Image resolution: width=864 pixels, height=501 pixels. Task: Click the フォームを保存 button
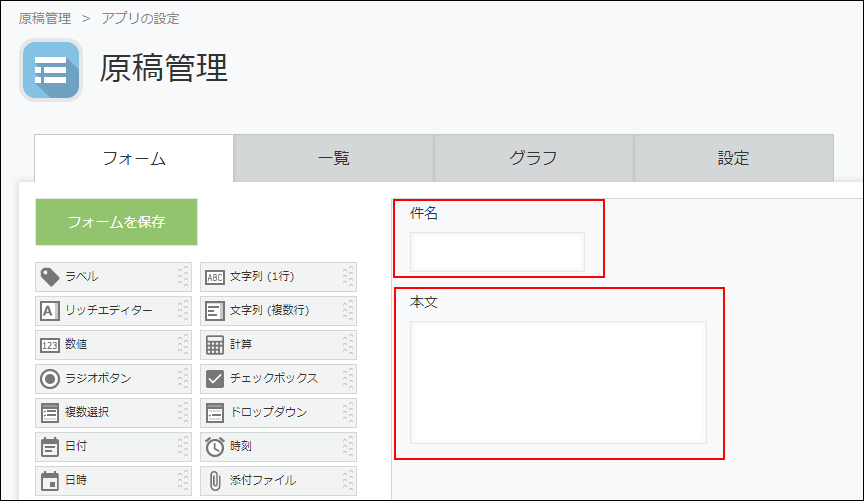(116, 222)
